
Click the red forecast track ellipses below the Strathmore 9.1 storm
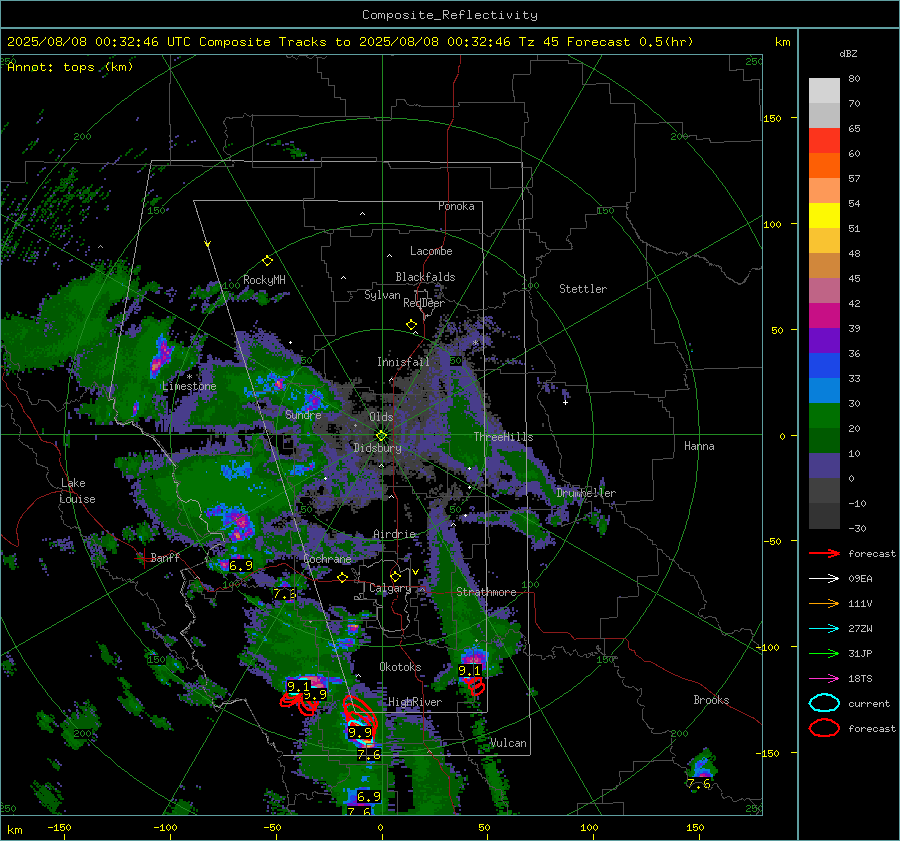click(475, 685)
